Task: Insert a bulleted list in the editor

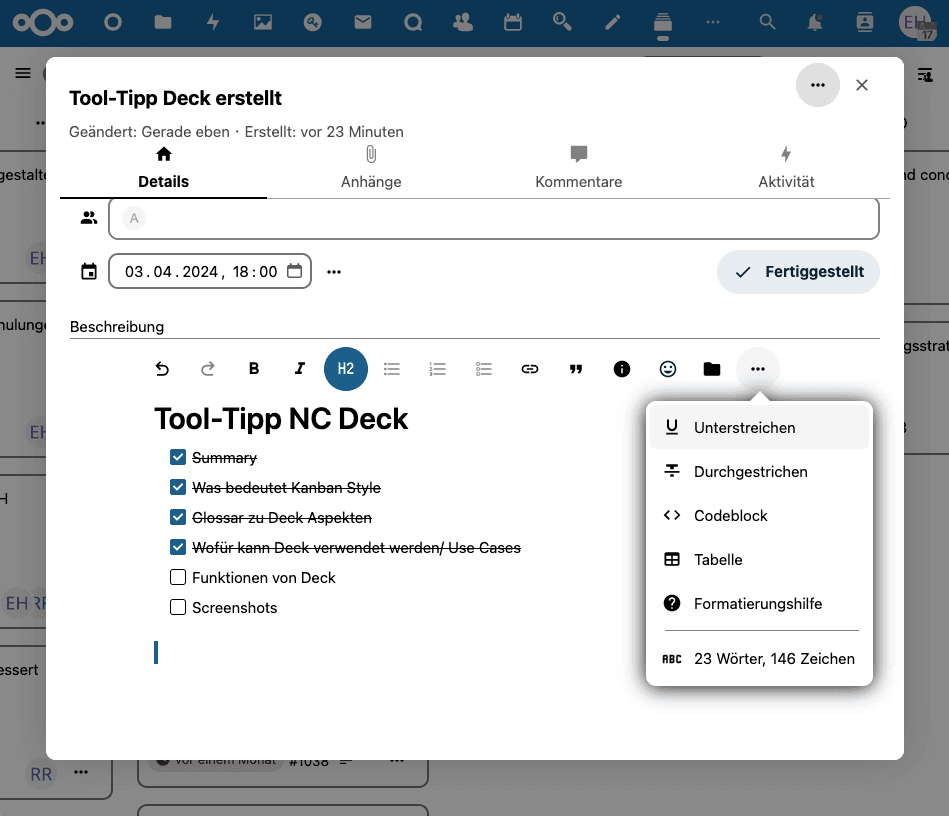Action: click(x=392, y=369)
